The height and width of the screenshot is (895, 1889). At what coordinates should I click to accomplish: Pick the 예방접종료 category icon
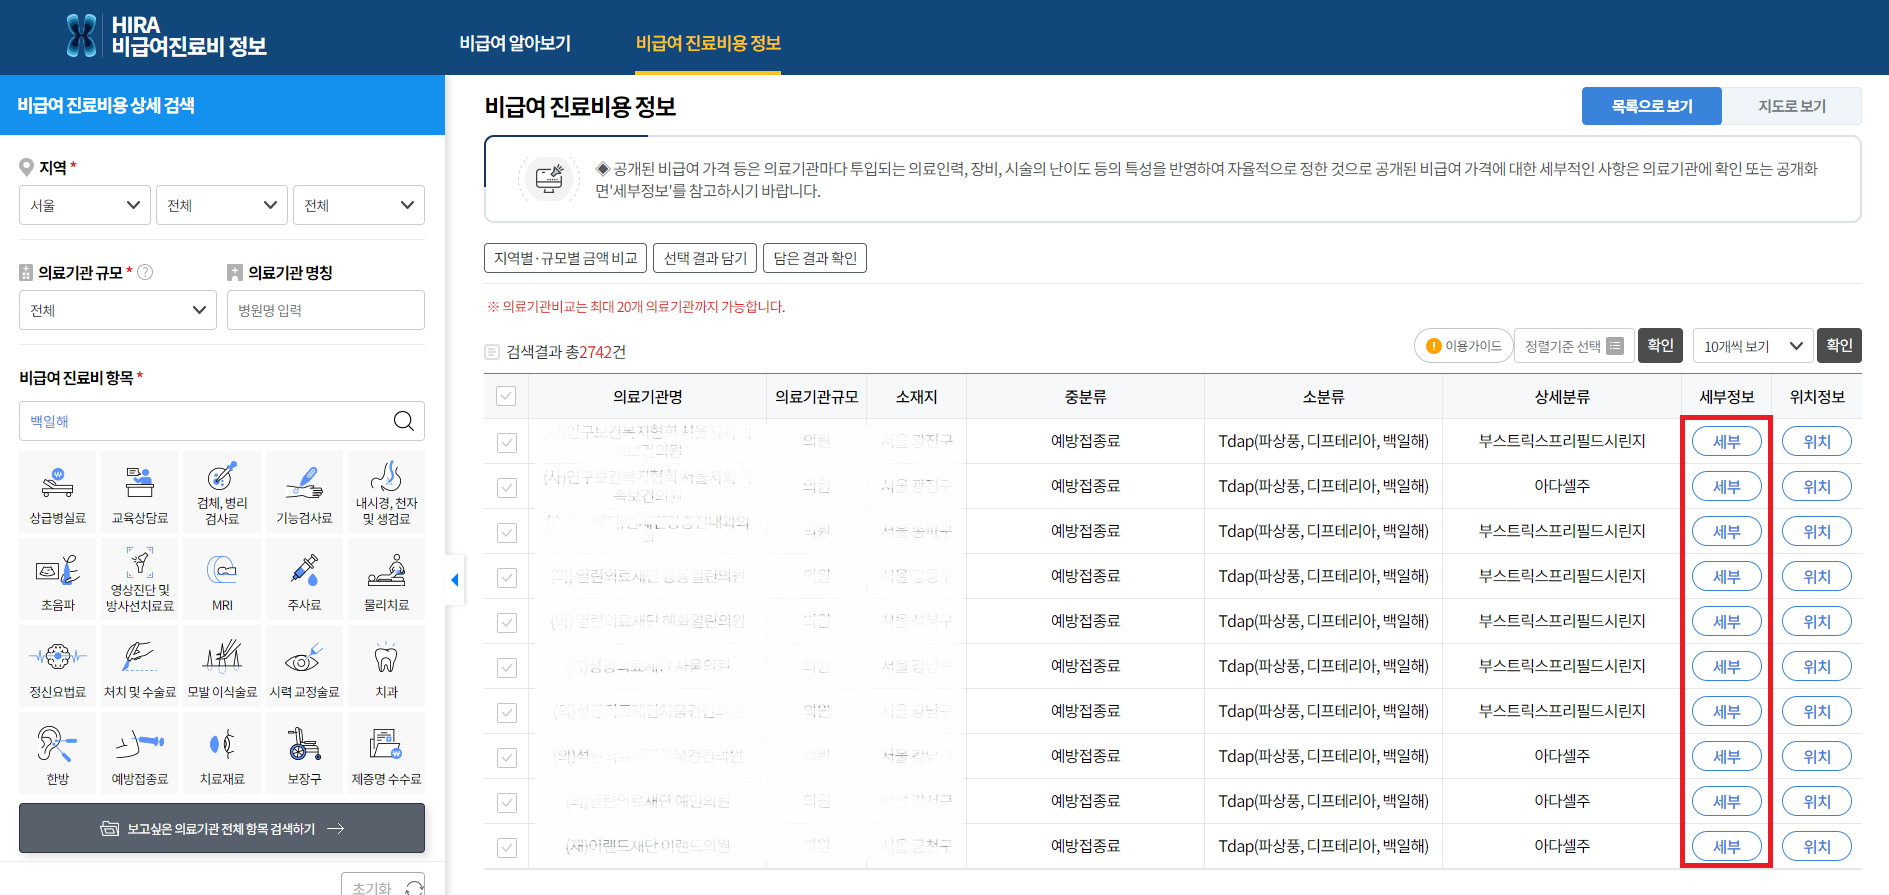click(x=140, y=752)
